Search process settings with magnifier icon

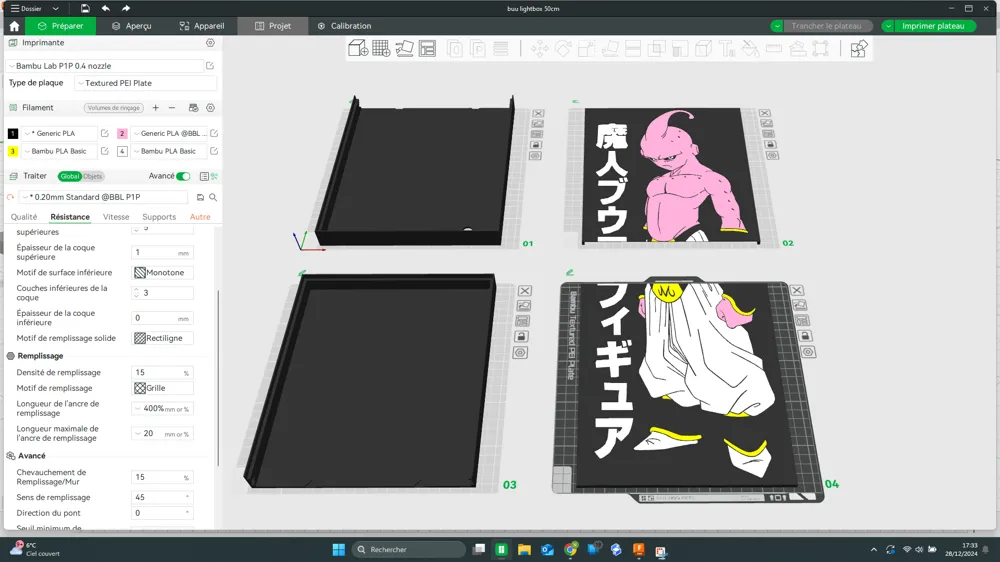click(x=213, y=197)
